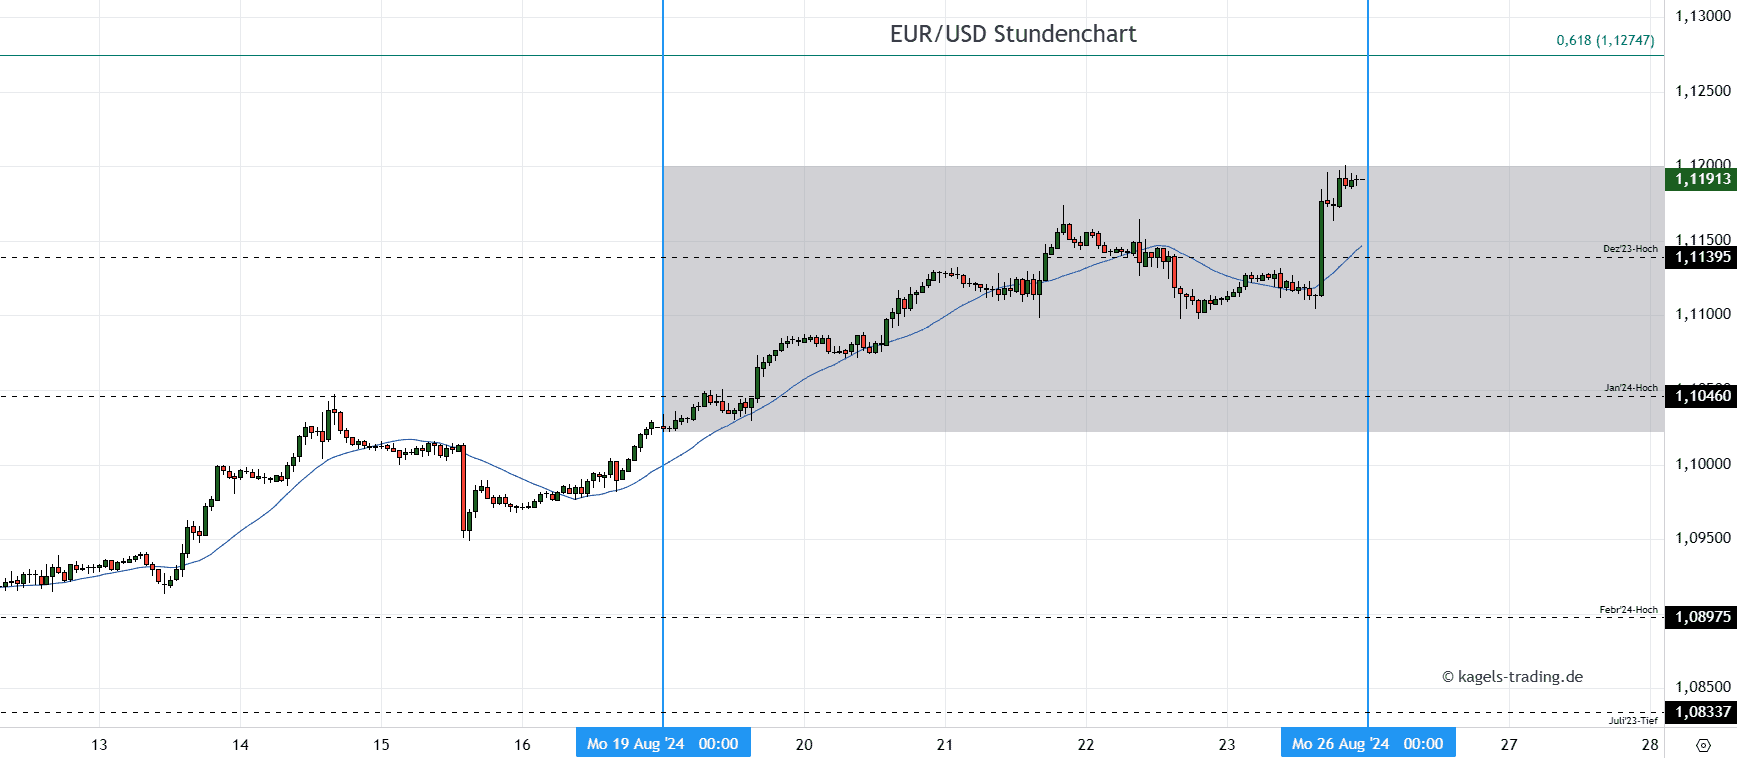Click date 22 on time axis
Screen dimensions: 1737x758
1086,744
